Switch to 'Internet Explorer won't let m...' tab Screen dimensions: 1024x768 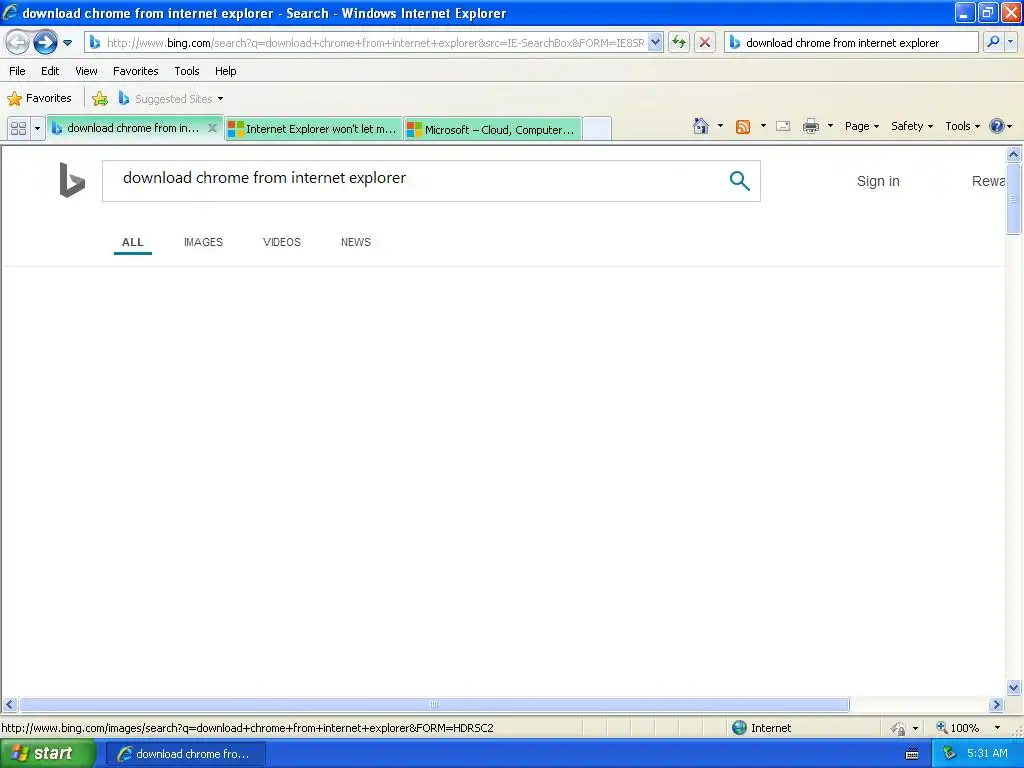coord(313,129)
